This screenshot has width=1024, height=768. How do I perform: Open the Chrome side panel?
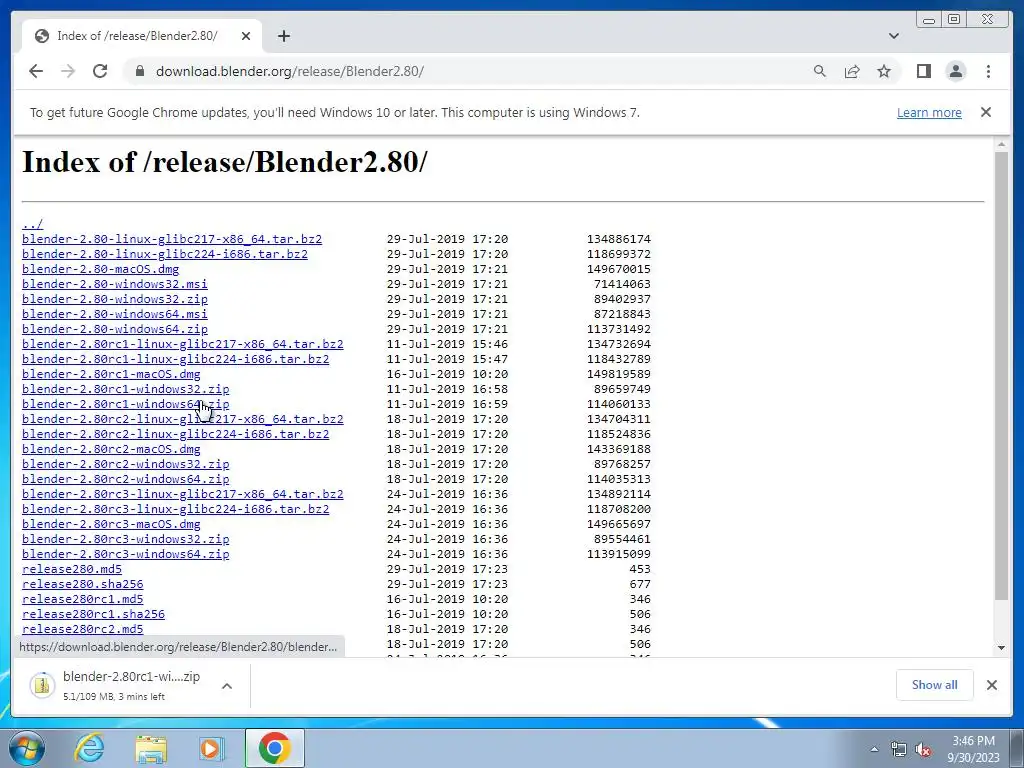click(923, 71)
